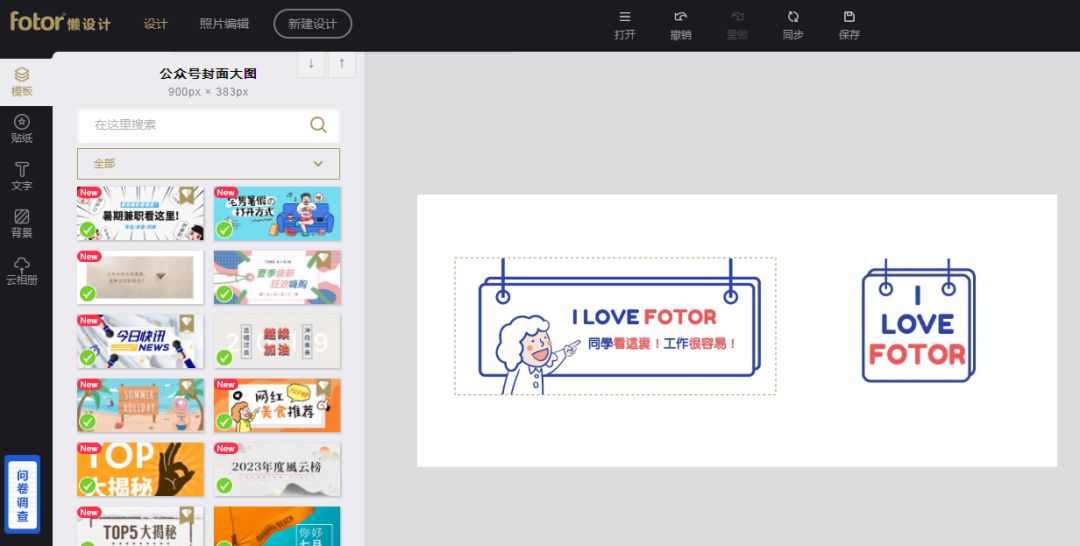This screenshot has height=546, width=1080.
Task: Select the TOP5大揭秘 template thumbnail
Action: [141, 527]
